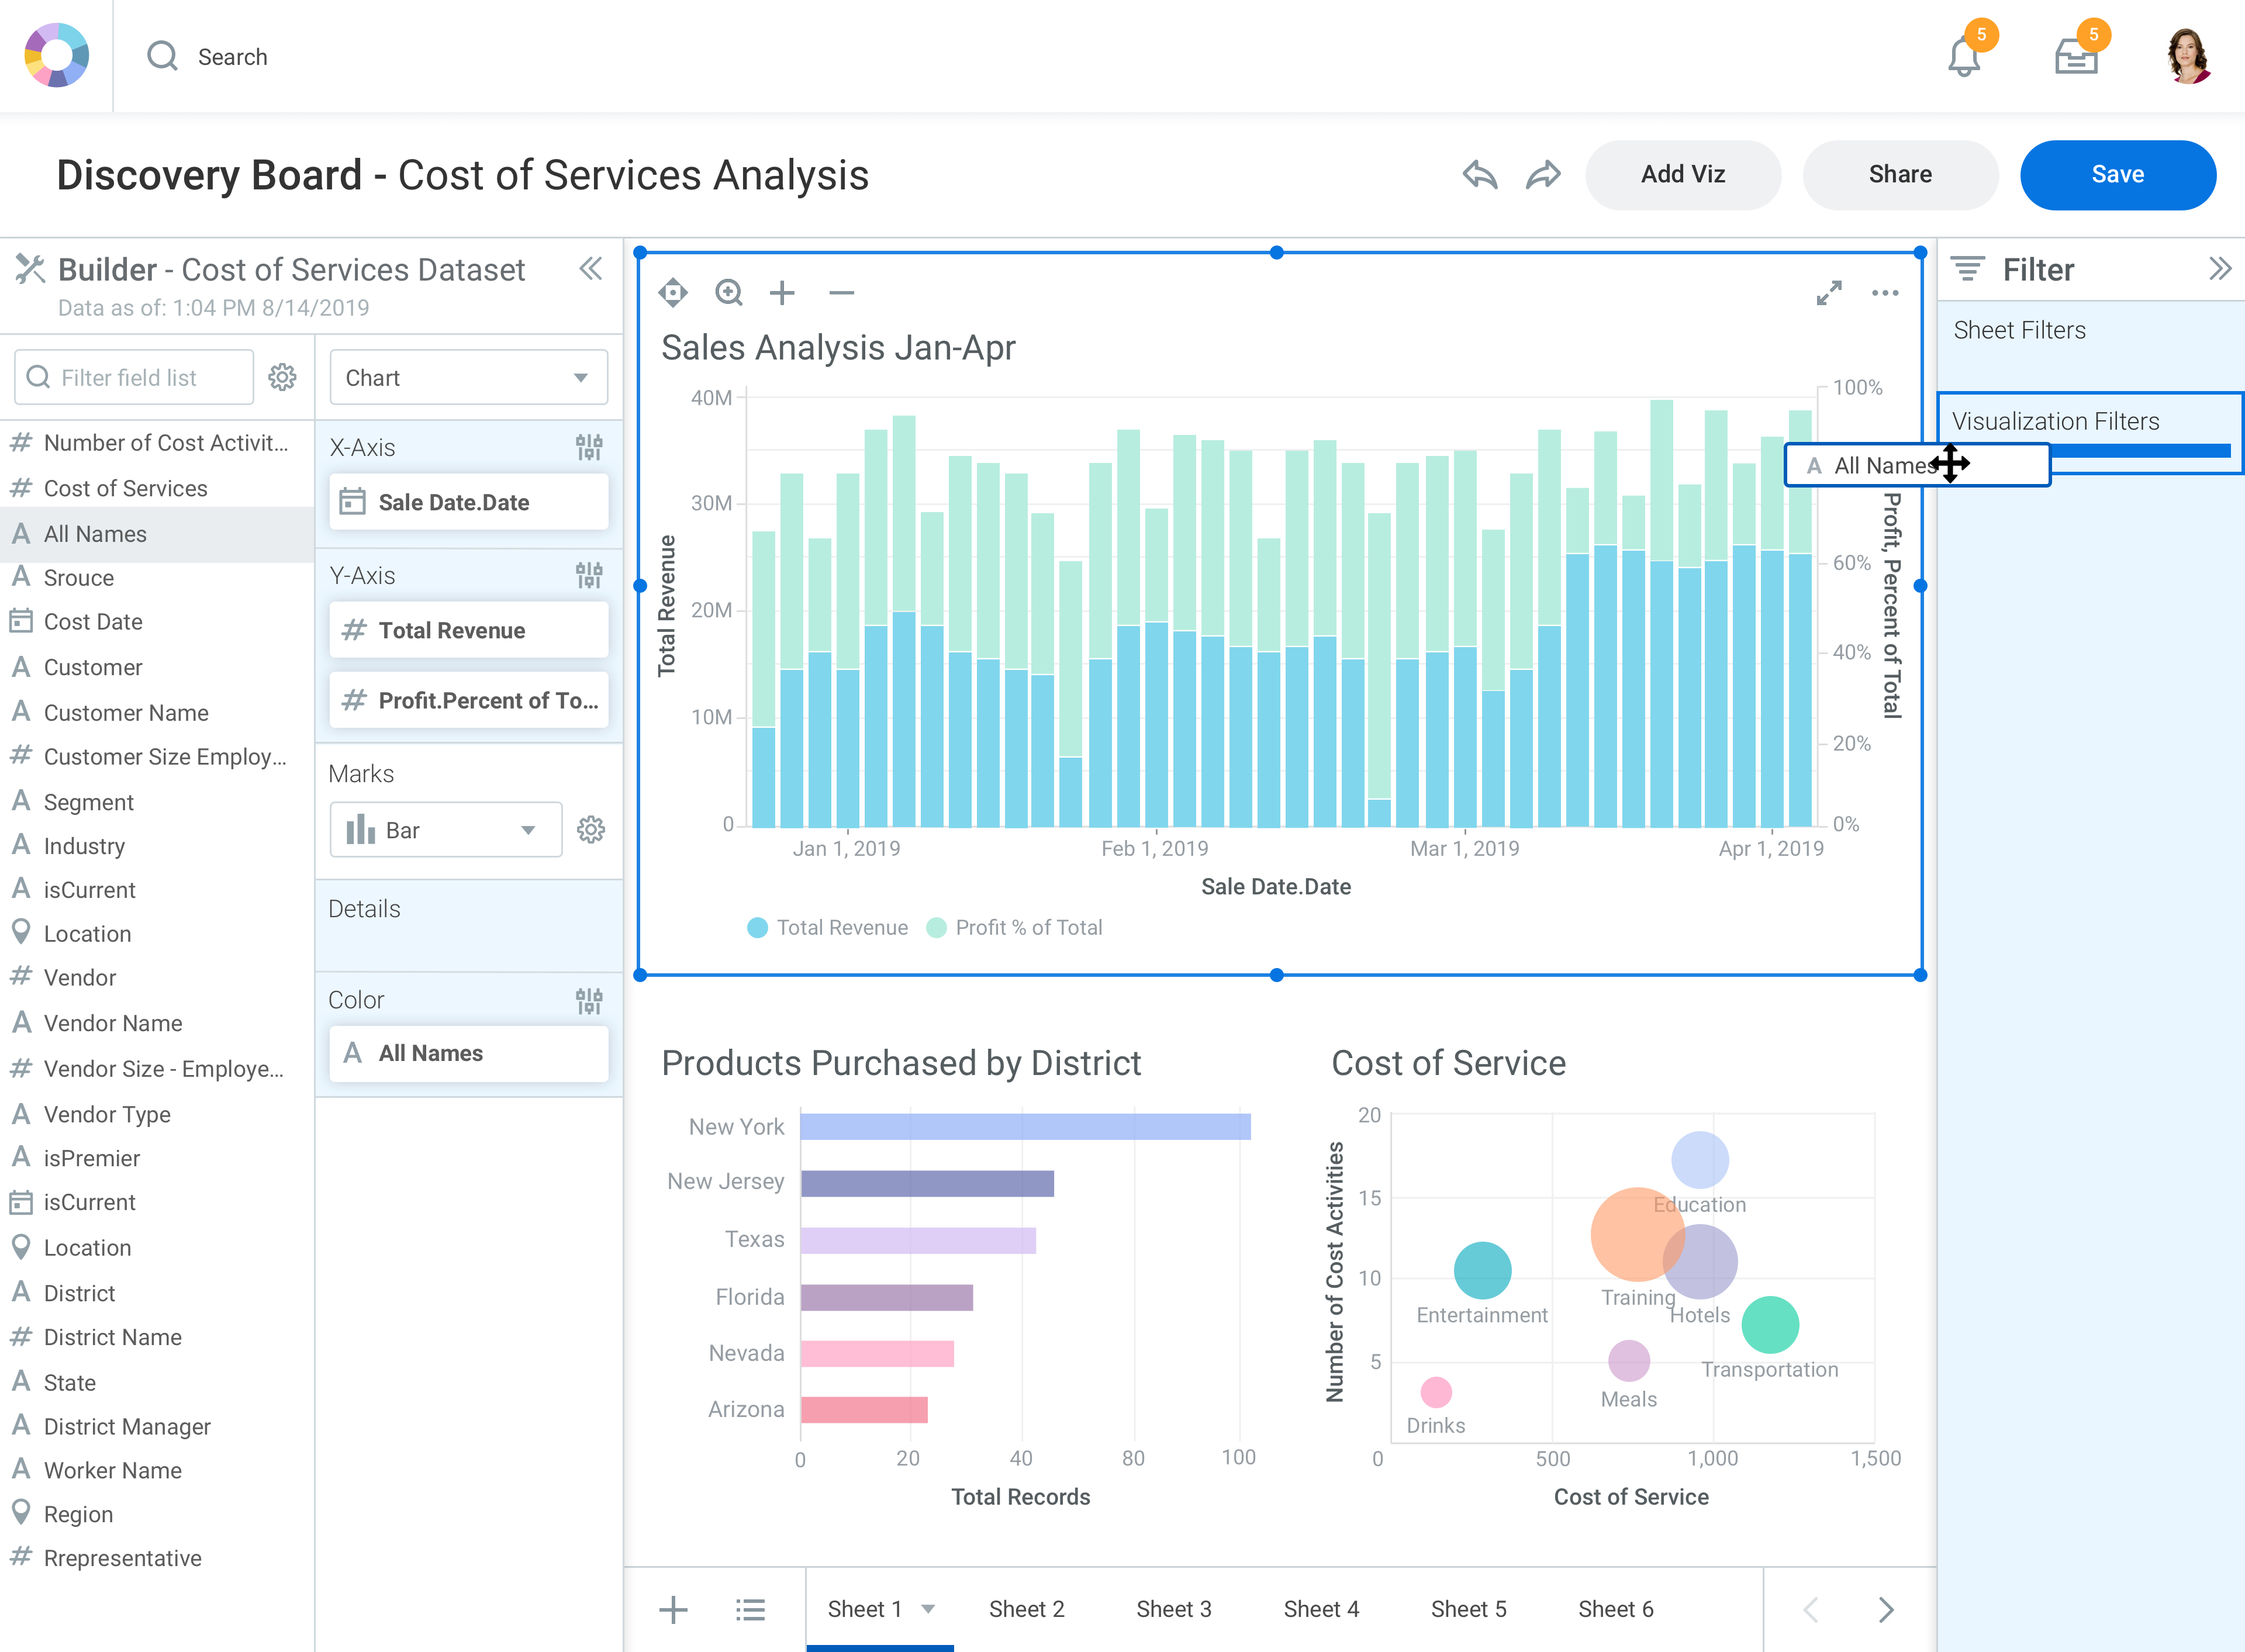Click the Filter field list input
The image size is (2245, 1652).
[x=135, y=378]
